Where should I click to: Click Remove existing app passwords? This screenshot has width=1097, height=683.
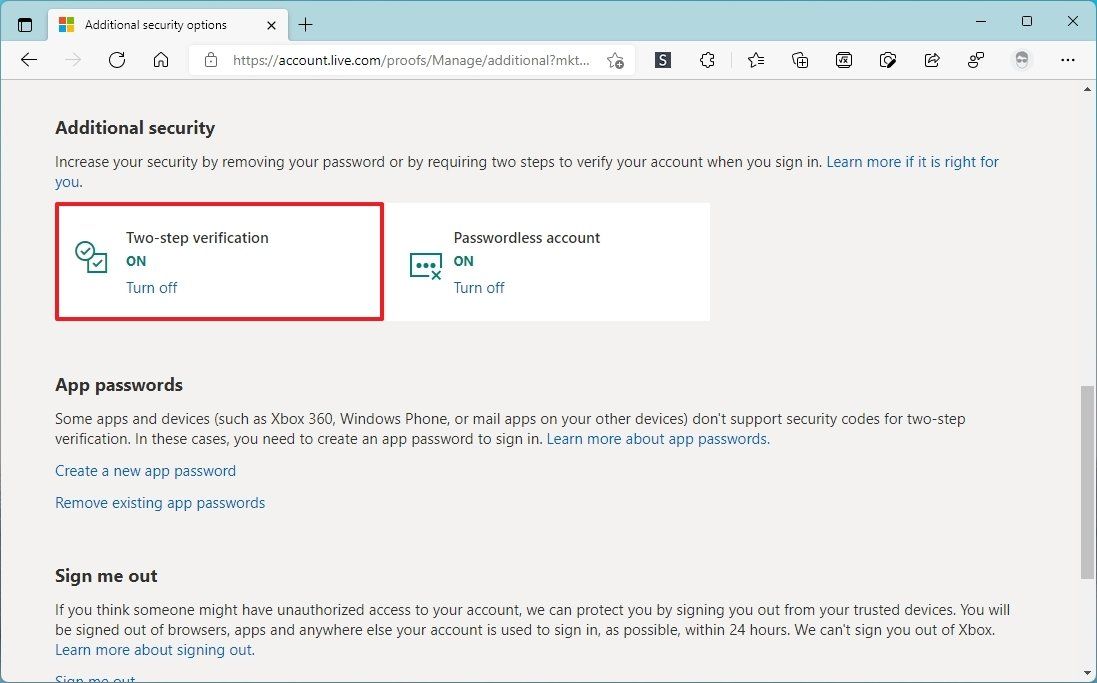pos(160,502)
